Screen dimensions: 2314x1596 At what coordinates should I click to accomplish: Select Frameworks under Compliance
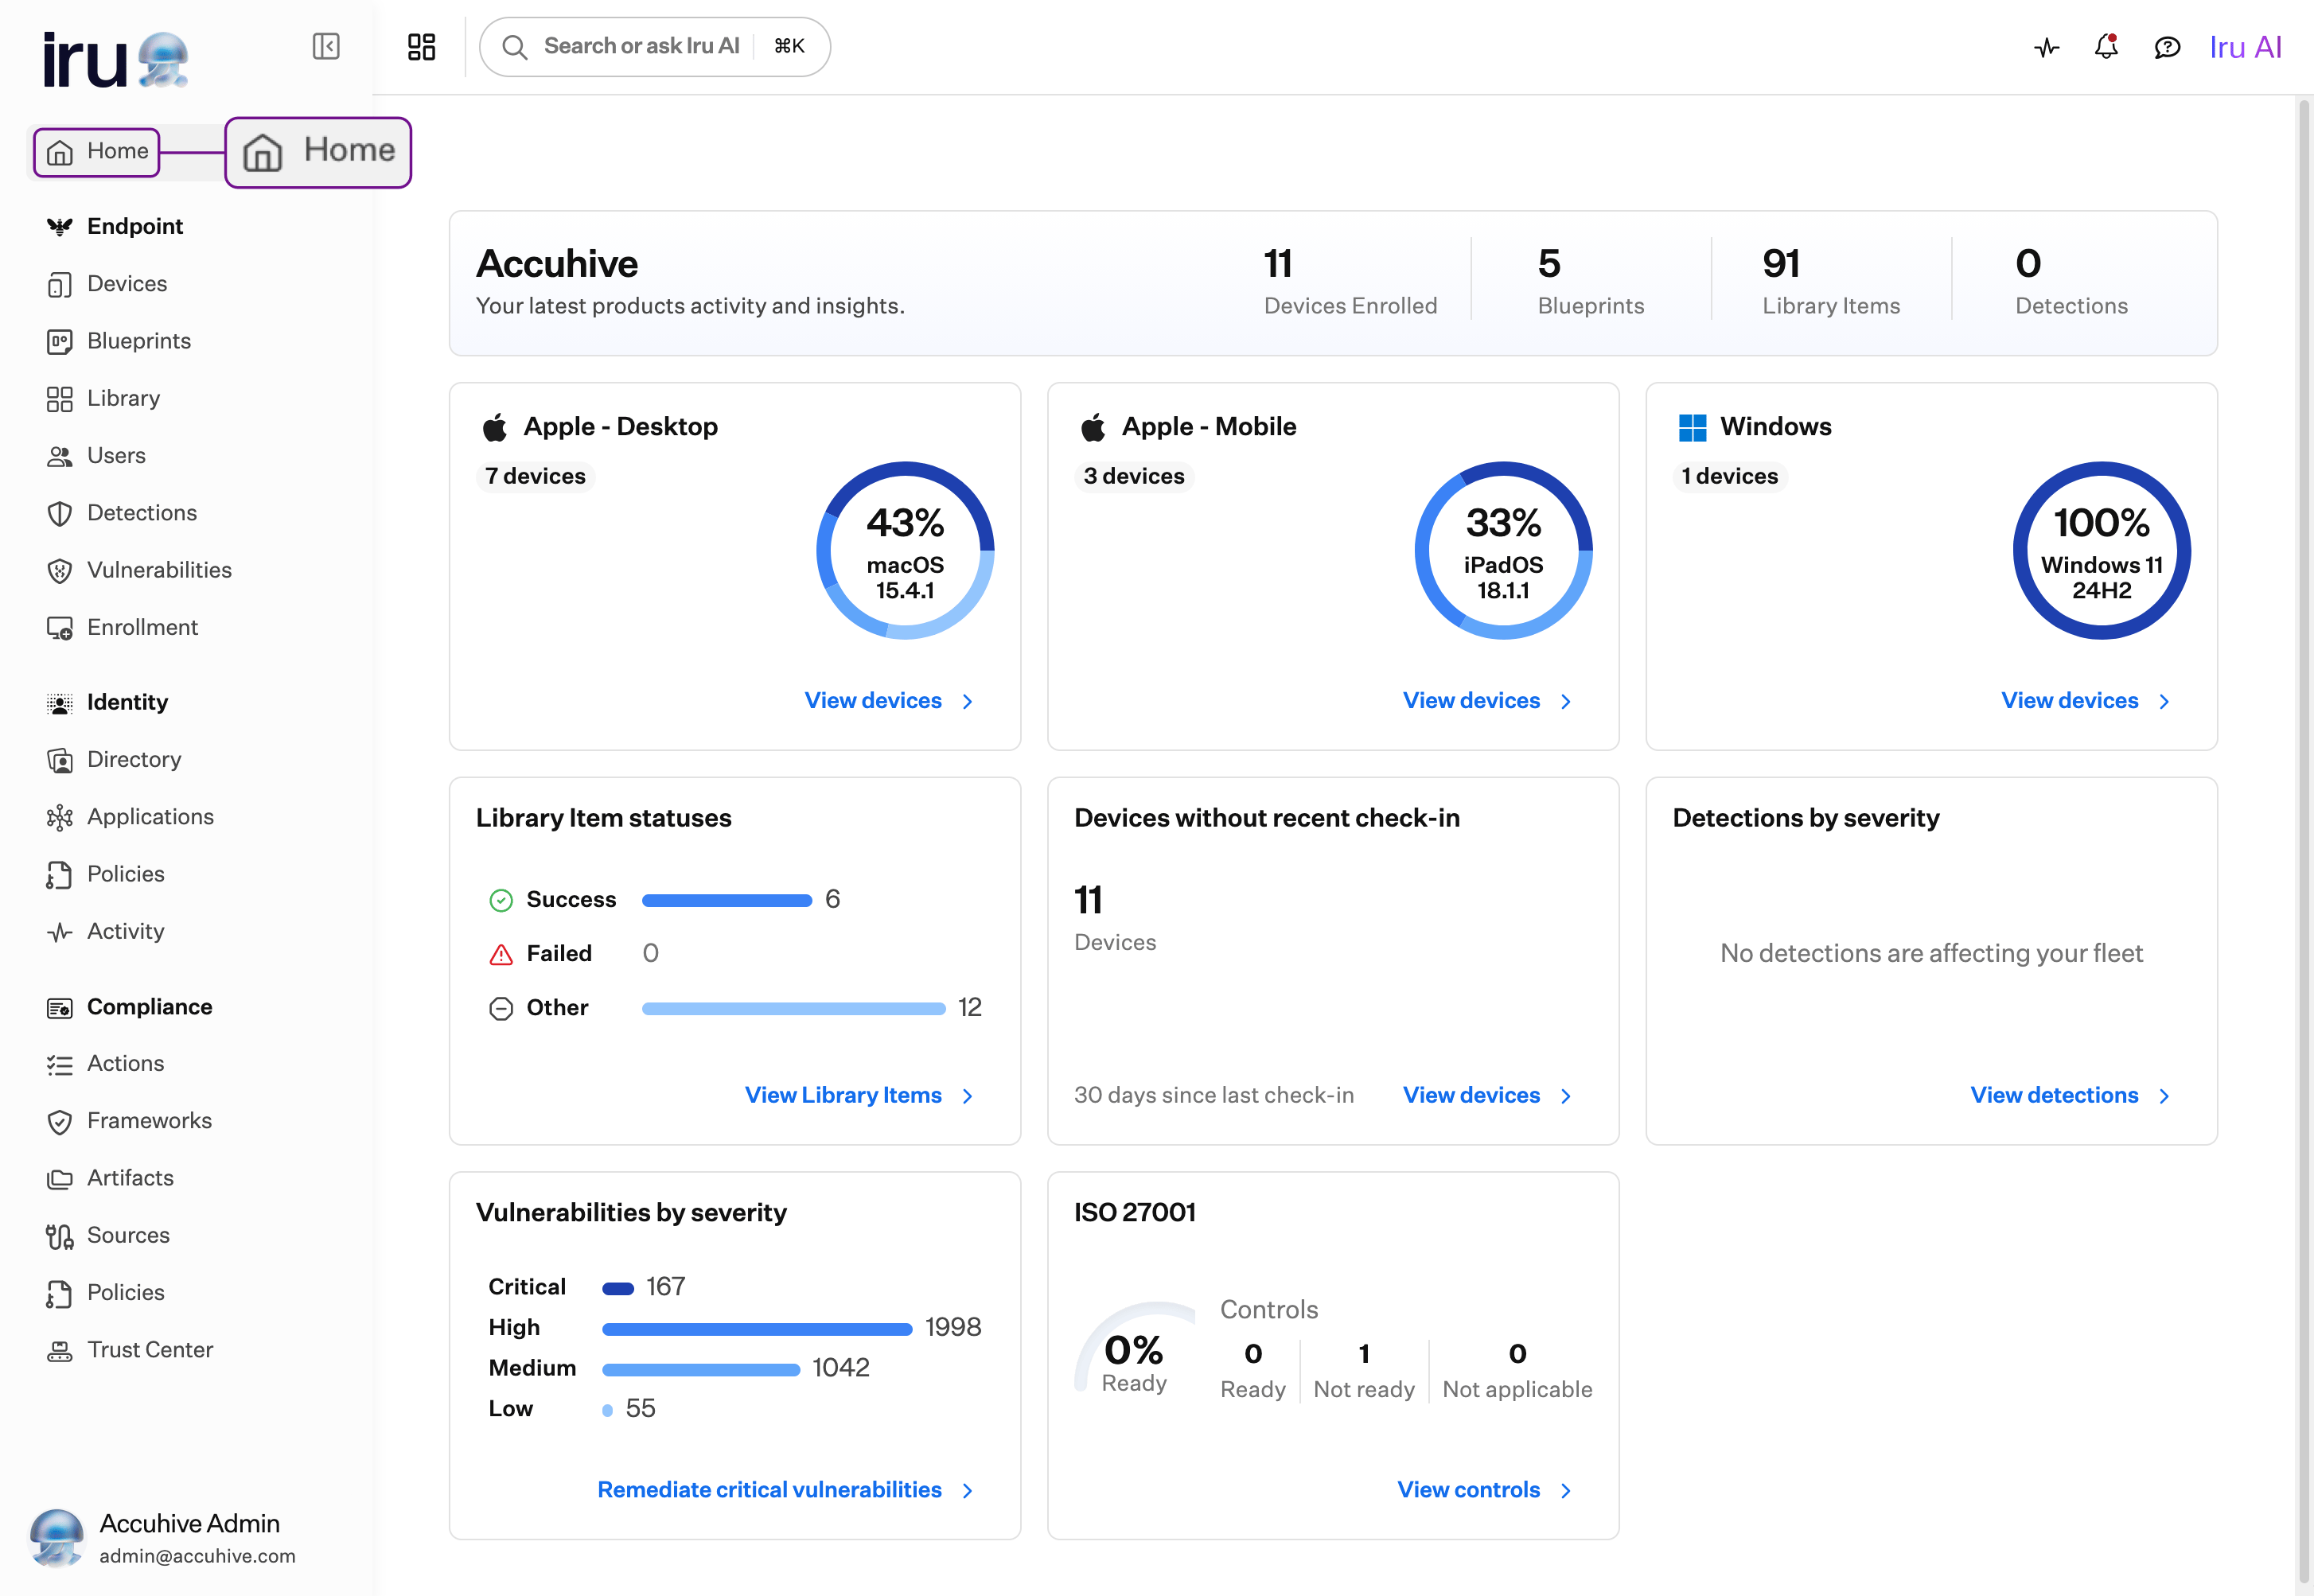point(149,1121)
